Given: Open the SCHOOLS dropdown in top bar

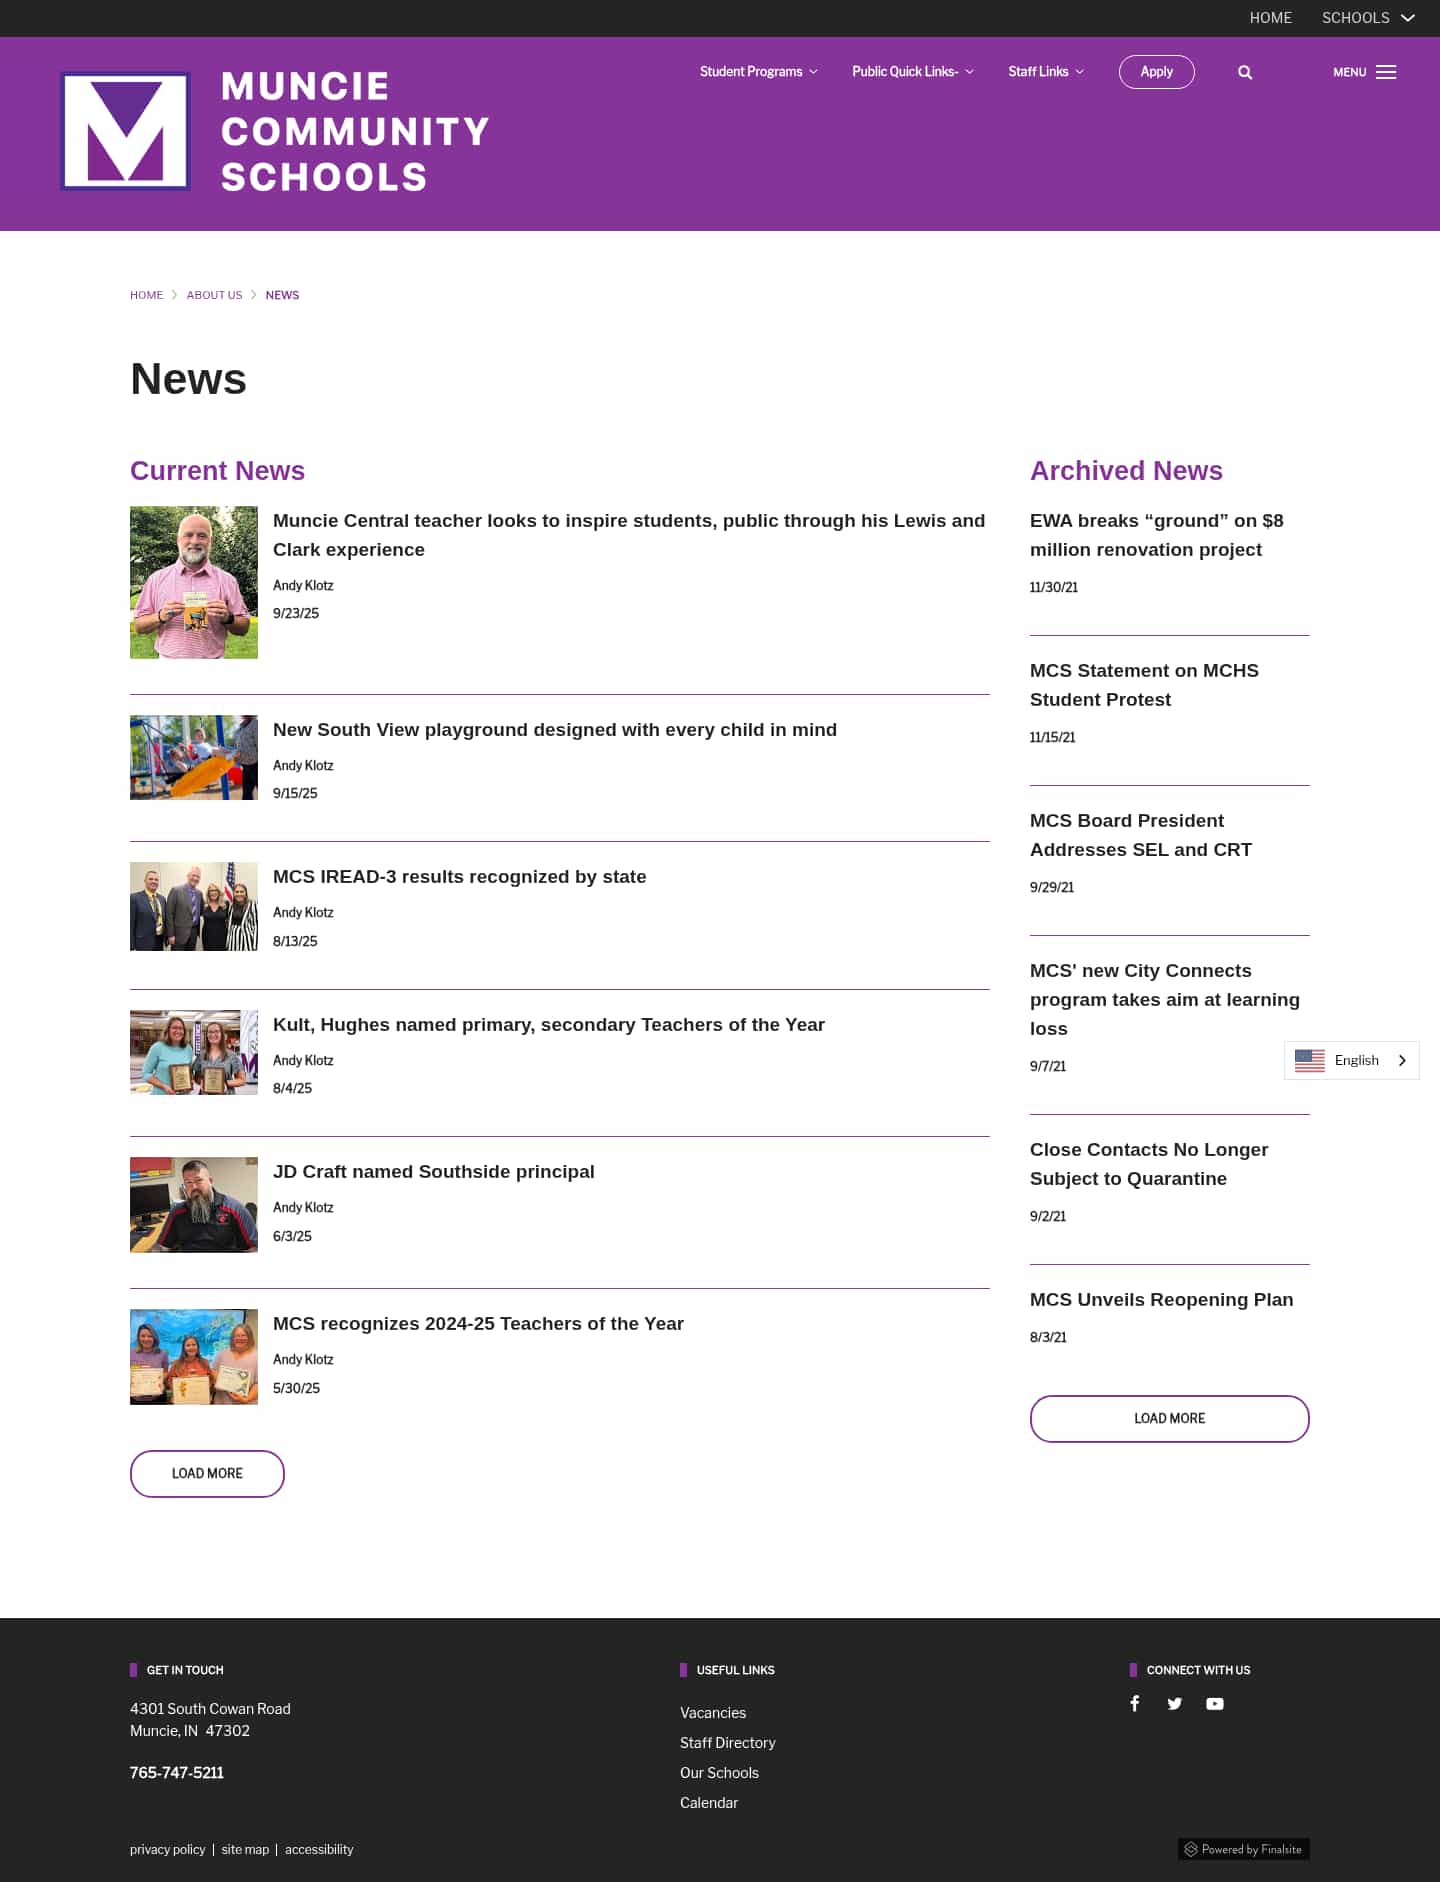Looking at the screenshot, I should point(1367,18).
